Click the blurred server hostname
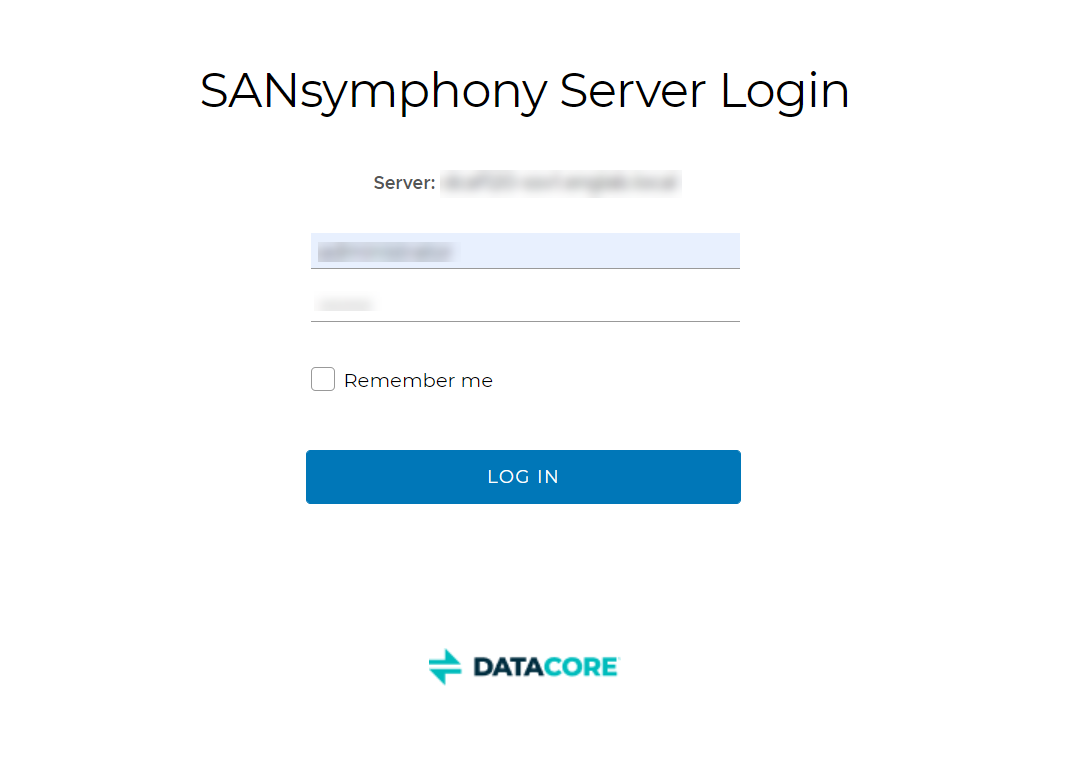1081x758 pixels. coord(560,183)
